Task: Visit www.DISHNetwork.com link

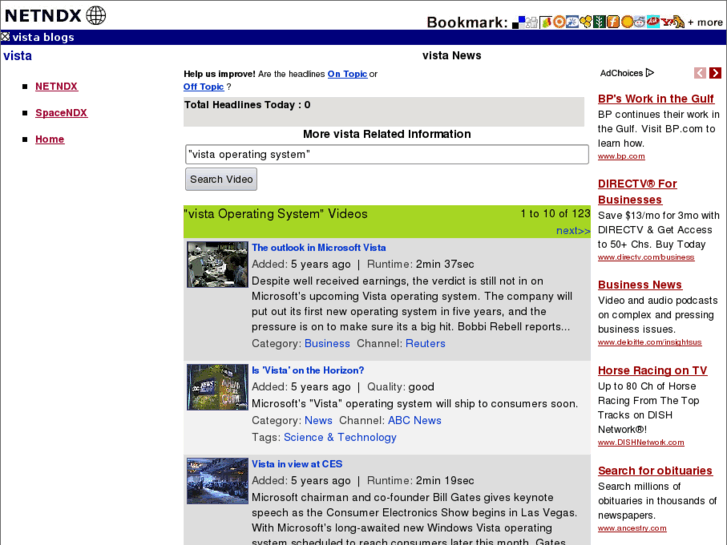Action: [x=641, y=442]
